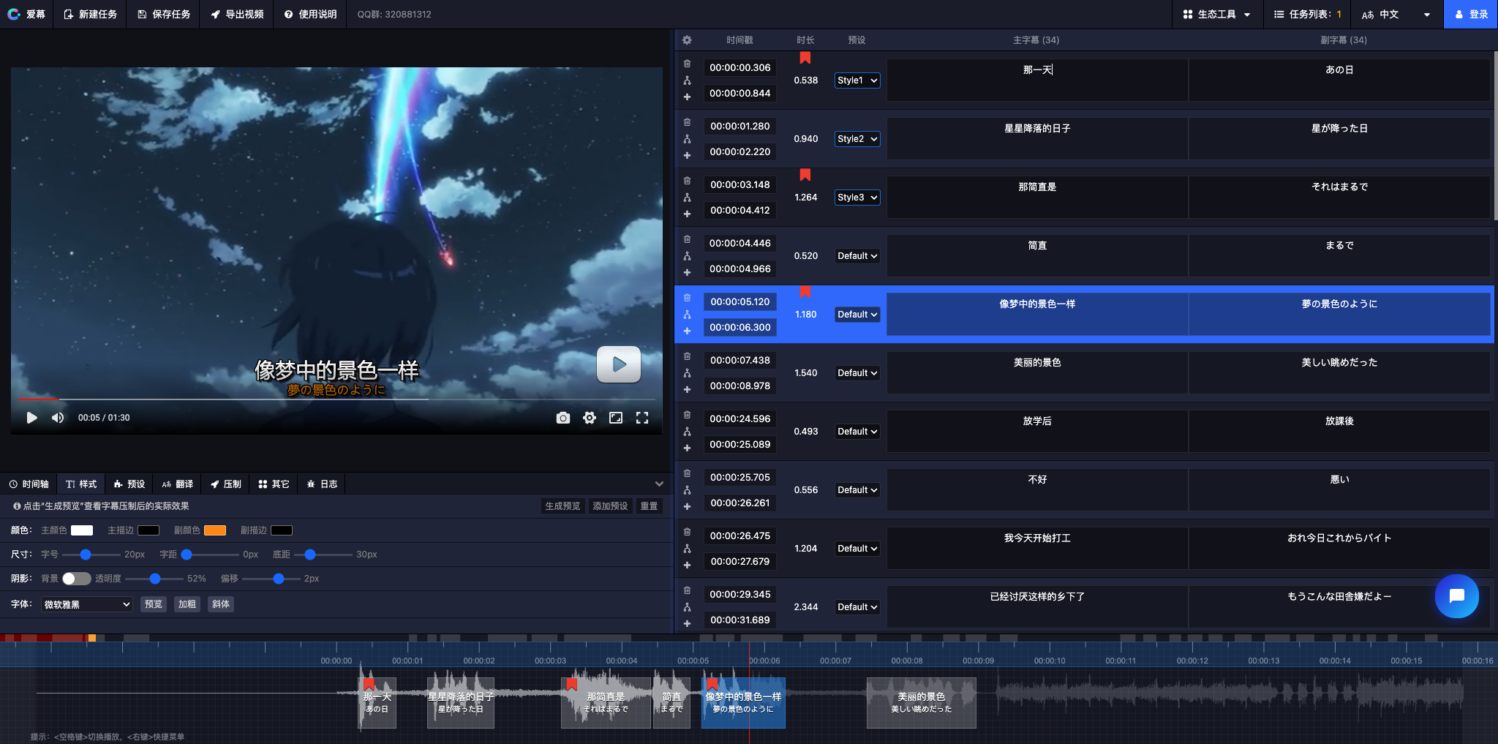Image resolution: width=1498 pixels, height=744 pixels.
Task: Play the video from the control bar
Action: point(31,418)
